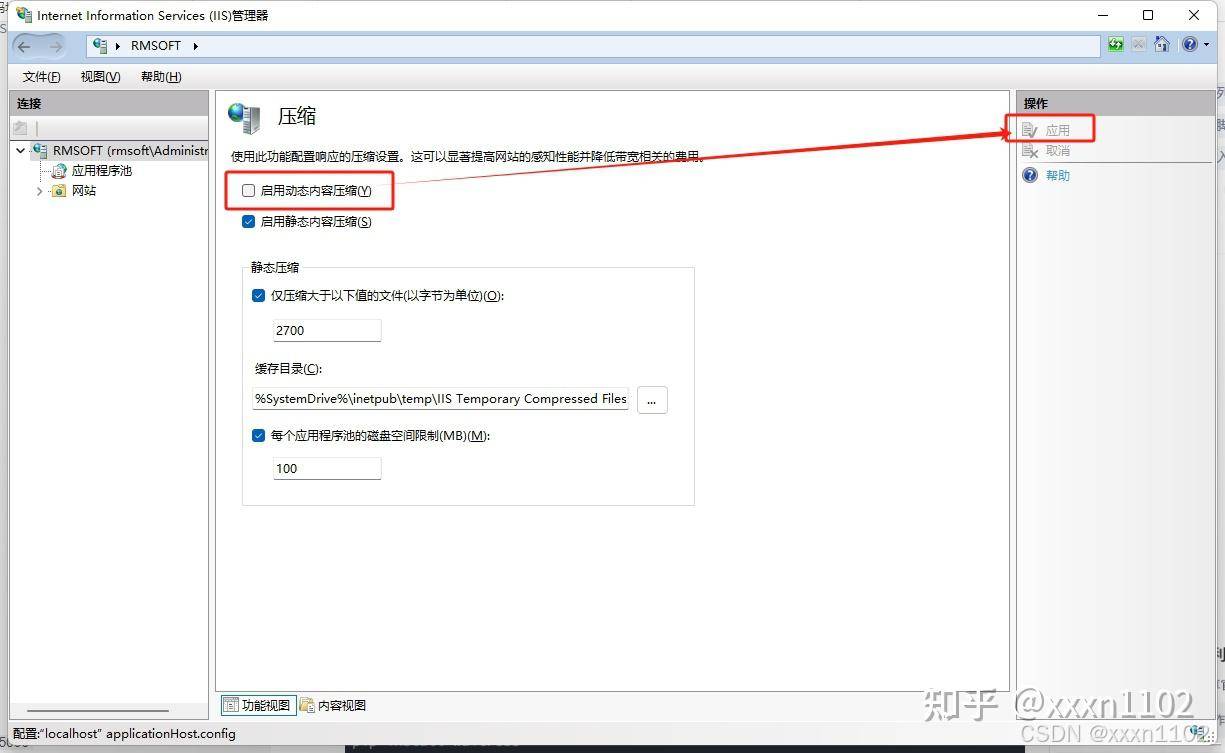Click arrow before RMSOFT in address bar

(119, 46)
